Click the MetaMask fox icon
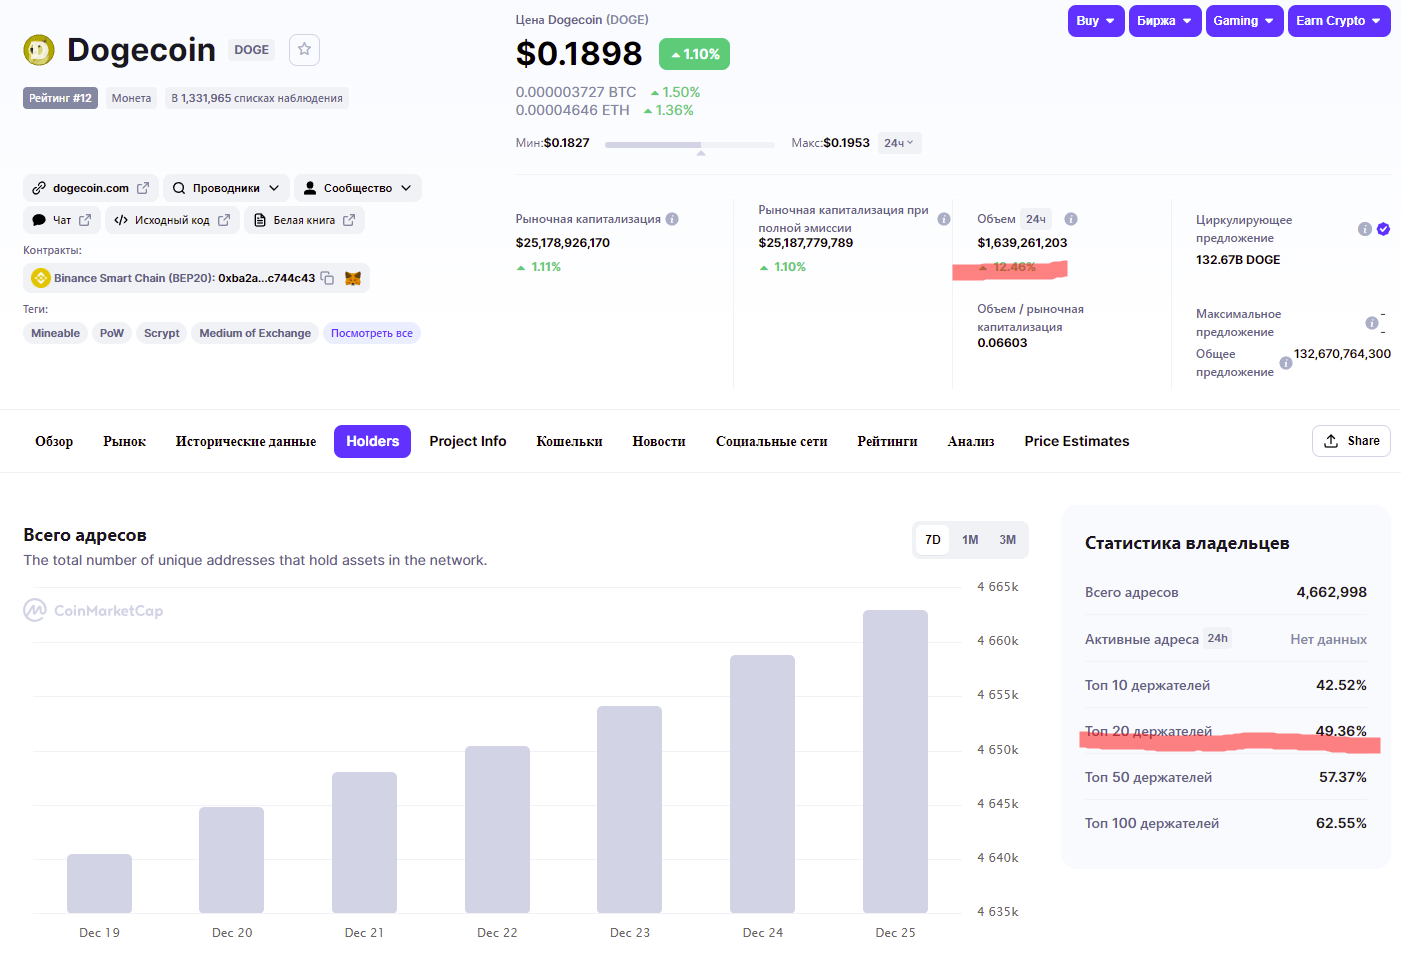Viewport: 1401px width, 979px height. 353,278
